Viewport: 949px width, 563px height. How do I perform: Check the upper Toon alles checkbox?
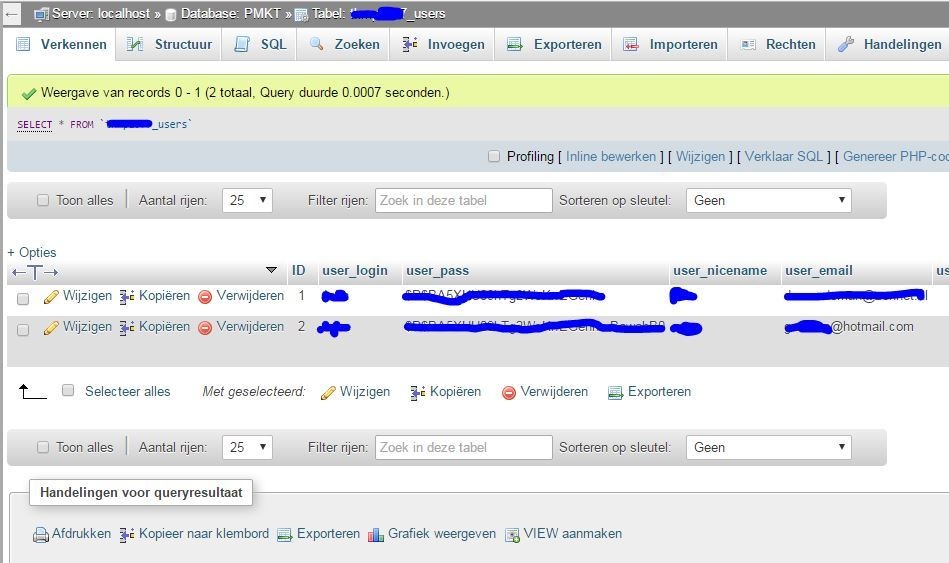pyautogui.click(x=43, y=200)
